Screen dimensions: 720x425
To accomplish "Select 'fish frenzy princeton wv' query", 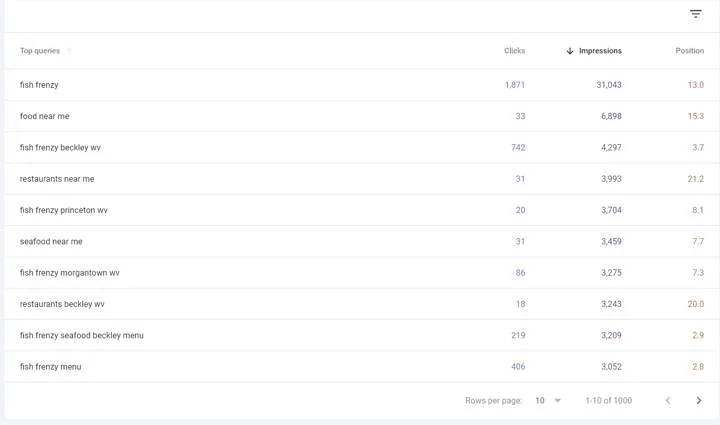I will [x=63, y=210].
